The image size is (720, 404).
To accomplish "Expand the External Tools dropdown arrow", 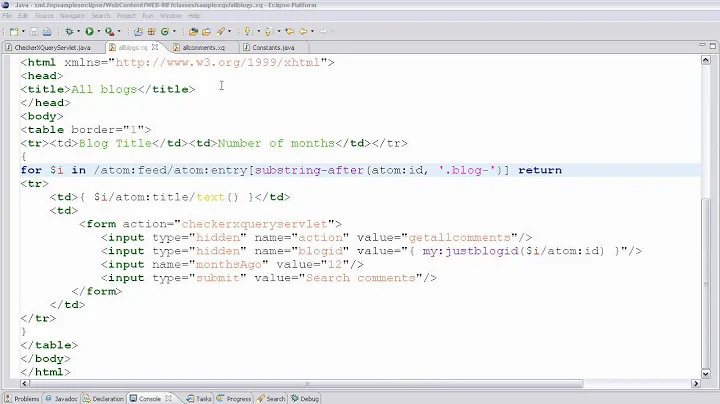I will pos(119,32).
